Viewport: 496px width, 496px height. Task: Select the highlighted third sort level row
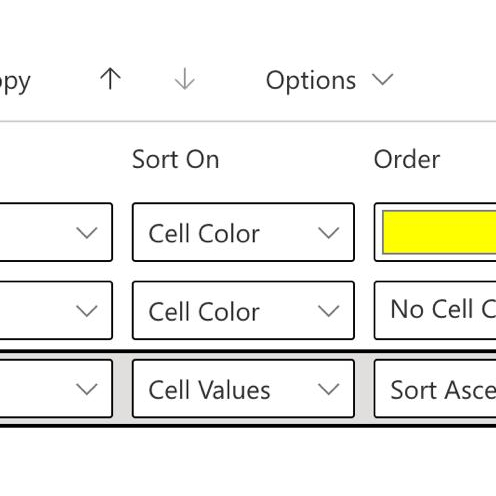tap(248, 389)
